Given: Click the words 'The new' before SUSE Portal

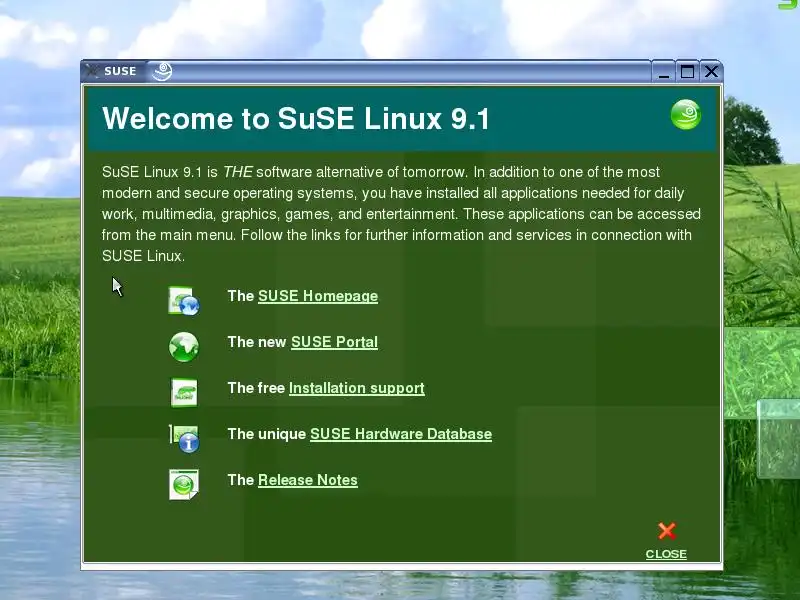Looking at the screenshot, I should pyautogui.click(x=257, y=342).
